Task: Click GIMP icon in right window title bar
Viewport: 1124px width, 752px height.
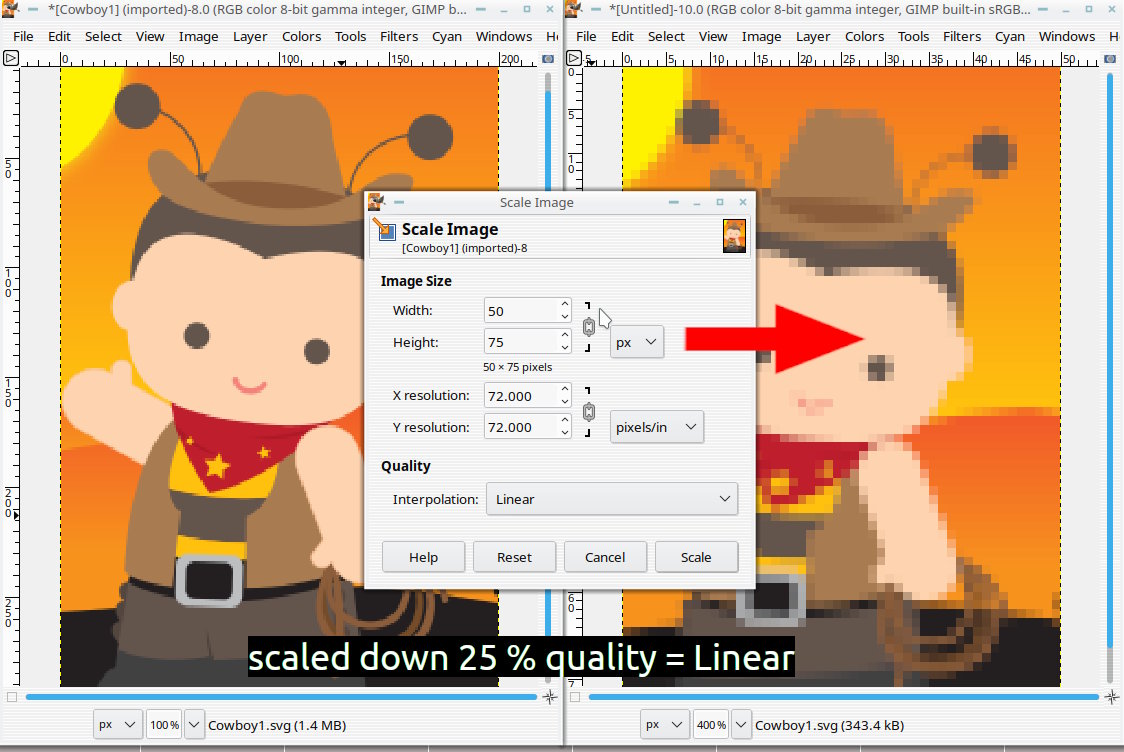Action: [x=573, y=9]
